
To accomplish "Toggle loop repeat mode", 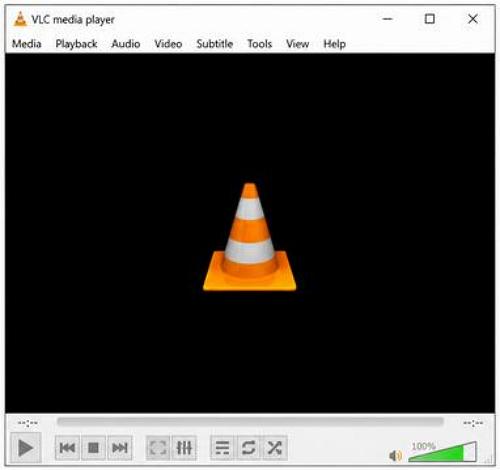I will coord(248,448).
